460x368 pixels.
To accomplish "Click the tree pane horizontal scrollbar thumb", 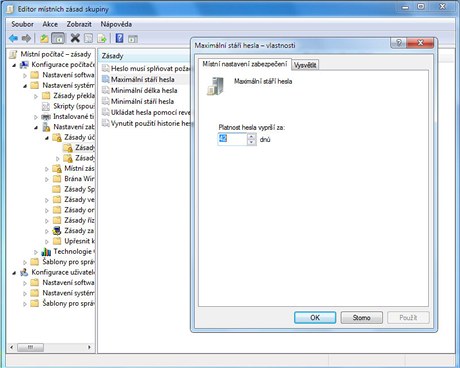I will point(30,347).
